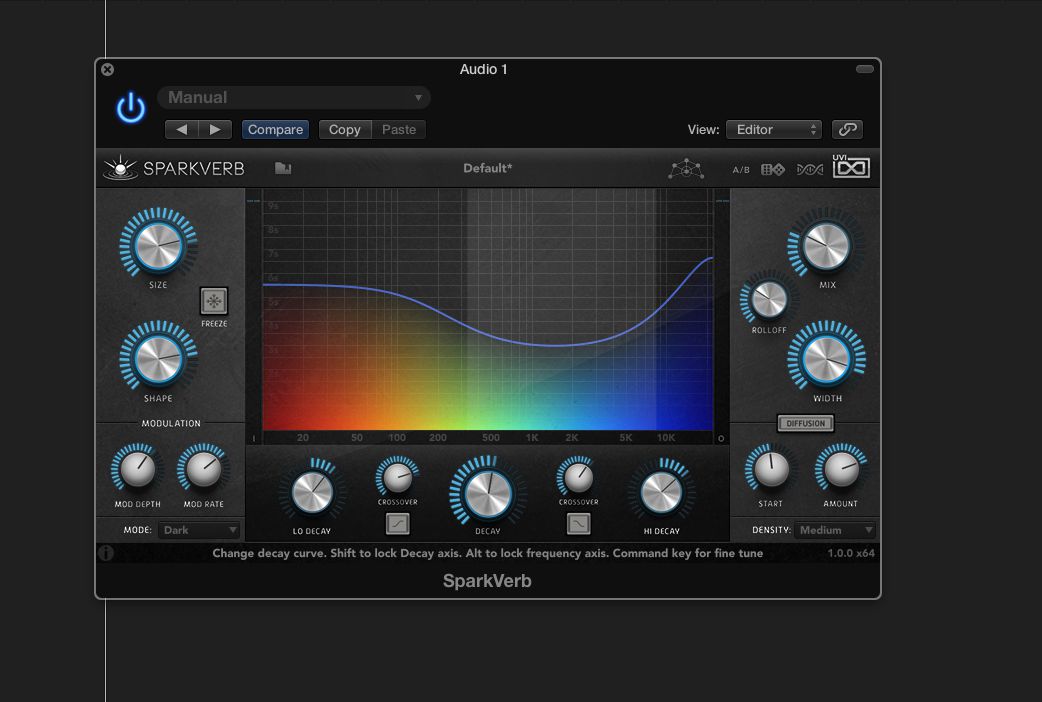Click the diffusion Amount knob
The height and width of the screenshot is (702, 1042).
click(841, 469)
